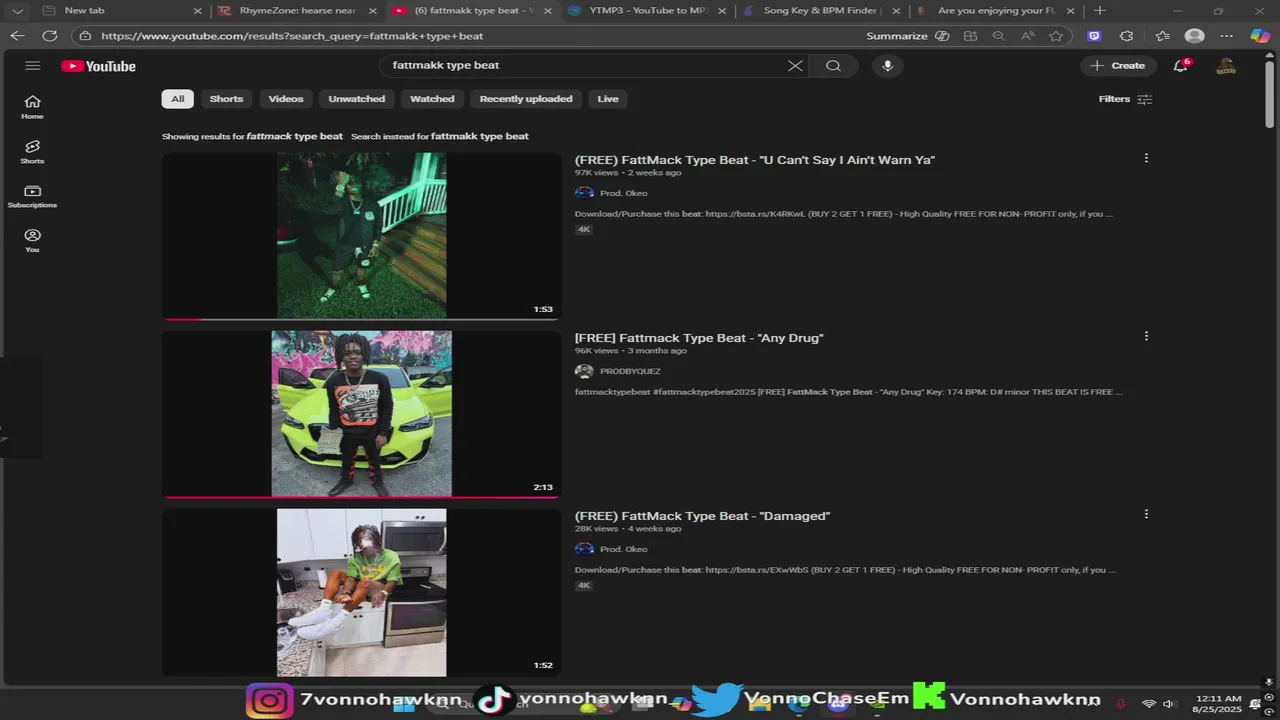Image resolution: width=1280 pixels, height=720 pixels.
Task: Select the Watched filter chip
Action: tap(432, 99)
